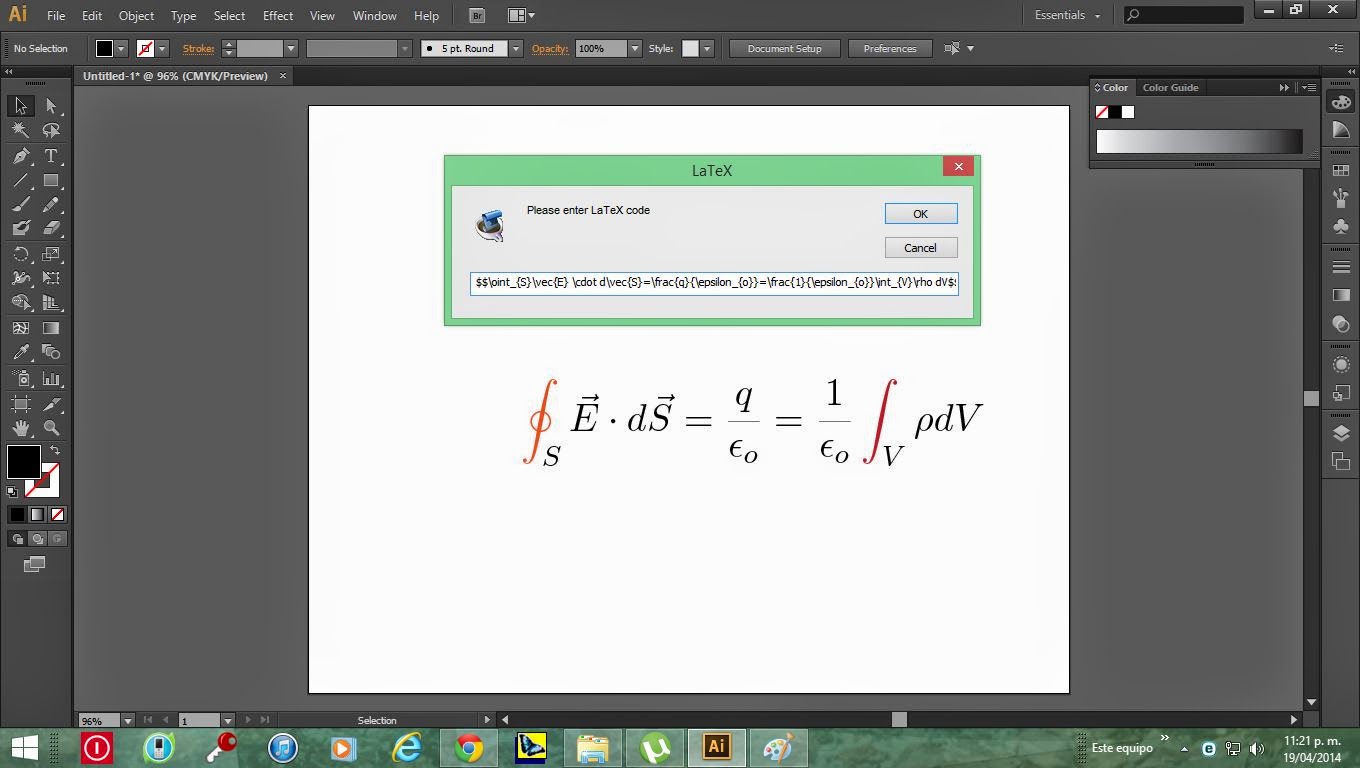Screen dimensions: 1360x768
Task: Open the Brushes panel from dock
Action: click(1341, 199)
